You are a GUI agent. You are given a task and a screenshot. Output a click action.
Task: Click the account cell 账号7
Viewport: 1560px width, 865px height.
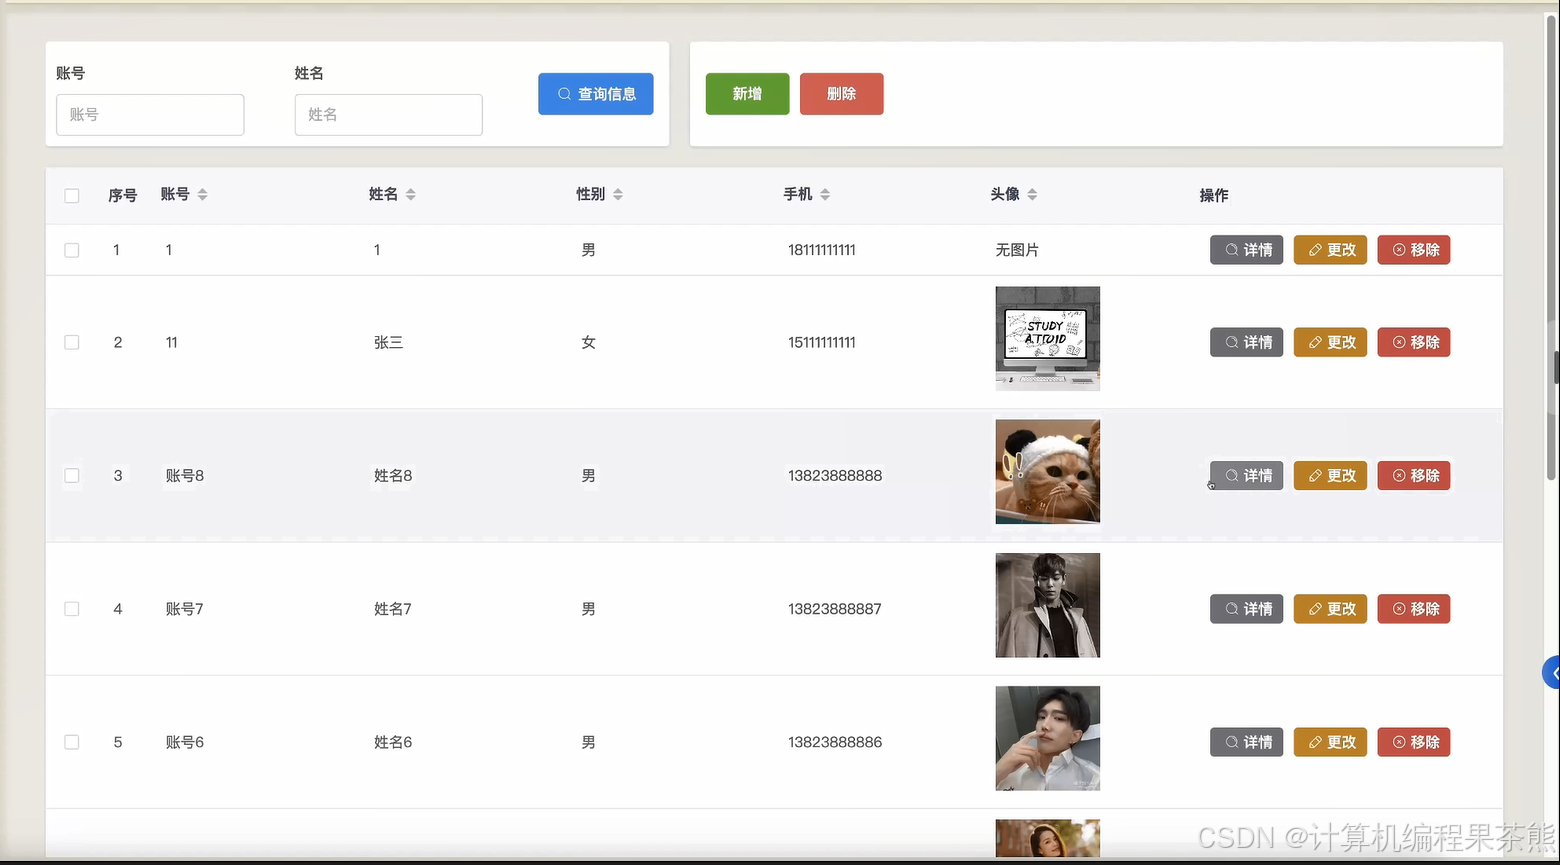[x=185, y=609]
